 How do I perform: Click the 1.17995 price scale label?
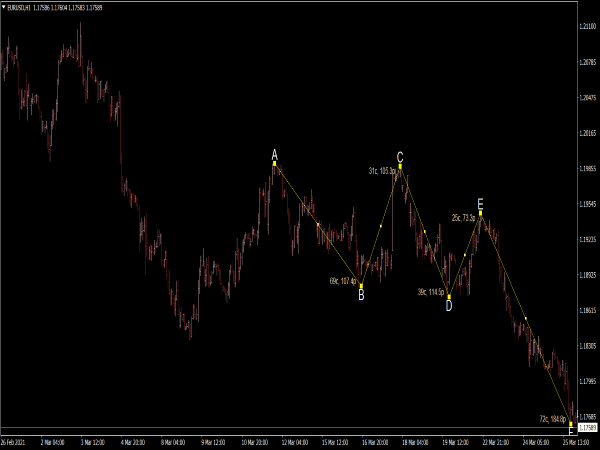pos(588,381)
